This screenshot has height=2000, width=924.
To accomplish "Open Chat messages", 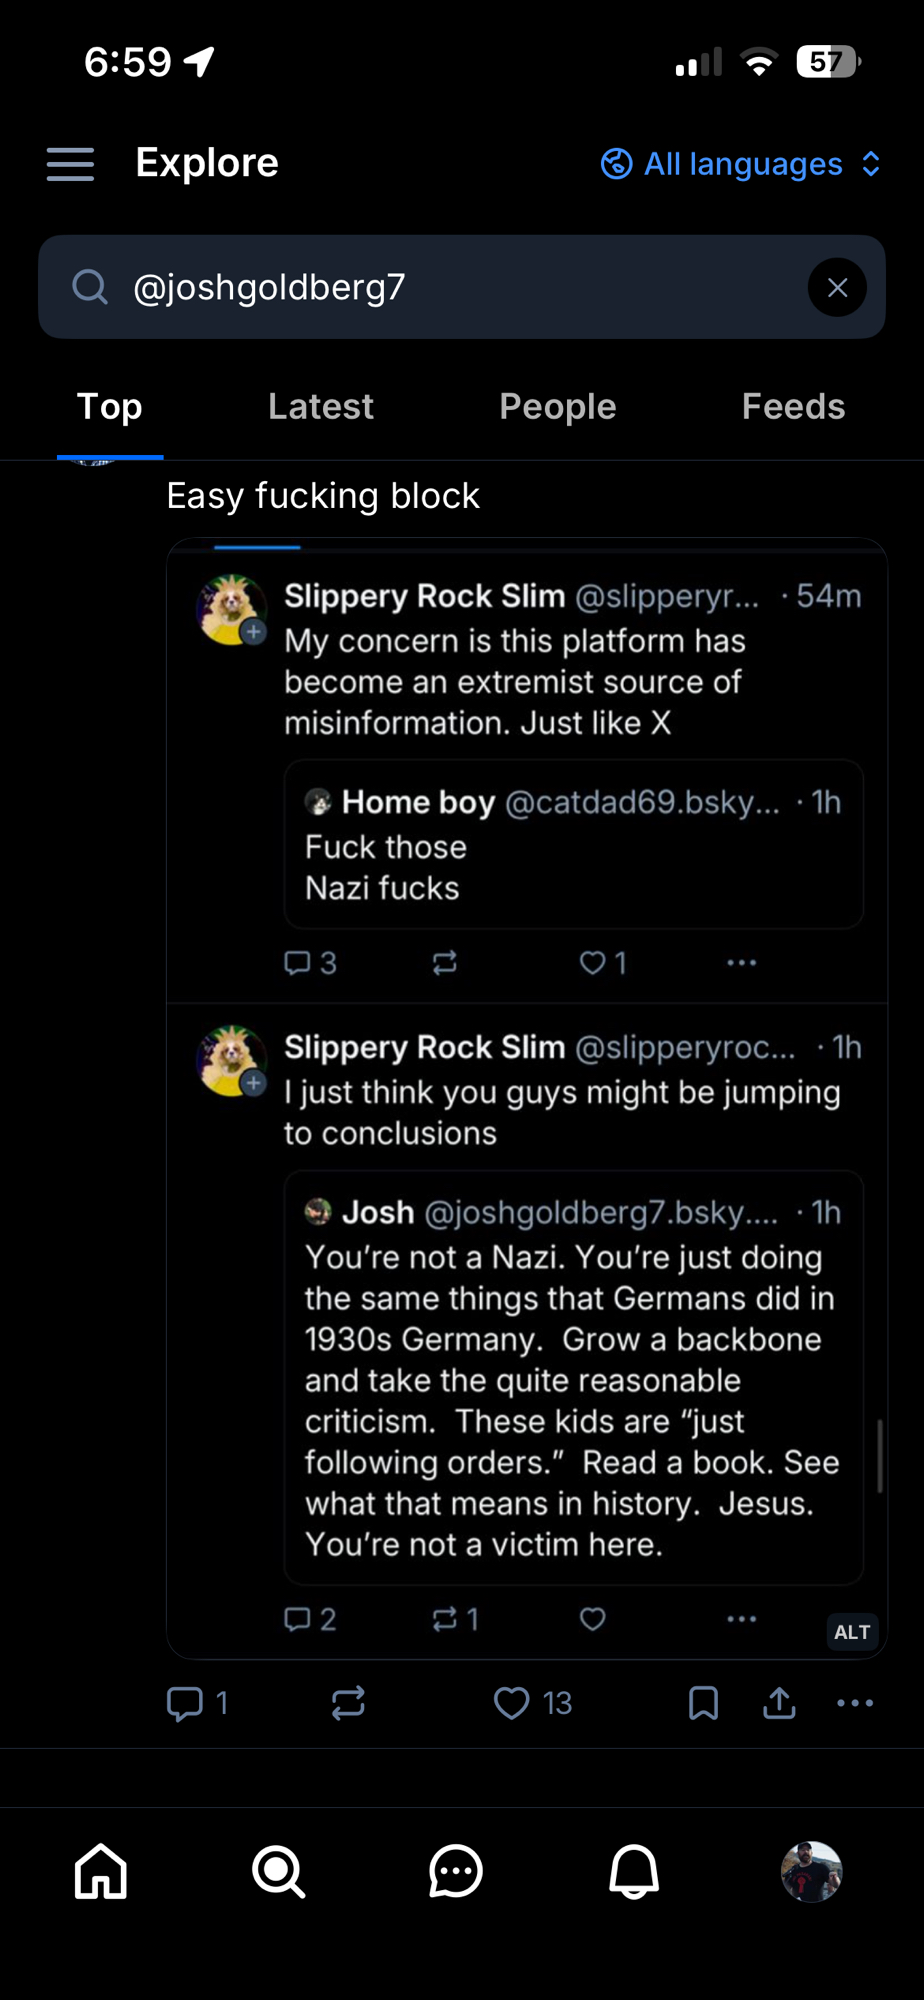I will (456, 1871).
